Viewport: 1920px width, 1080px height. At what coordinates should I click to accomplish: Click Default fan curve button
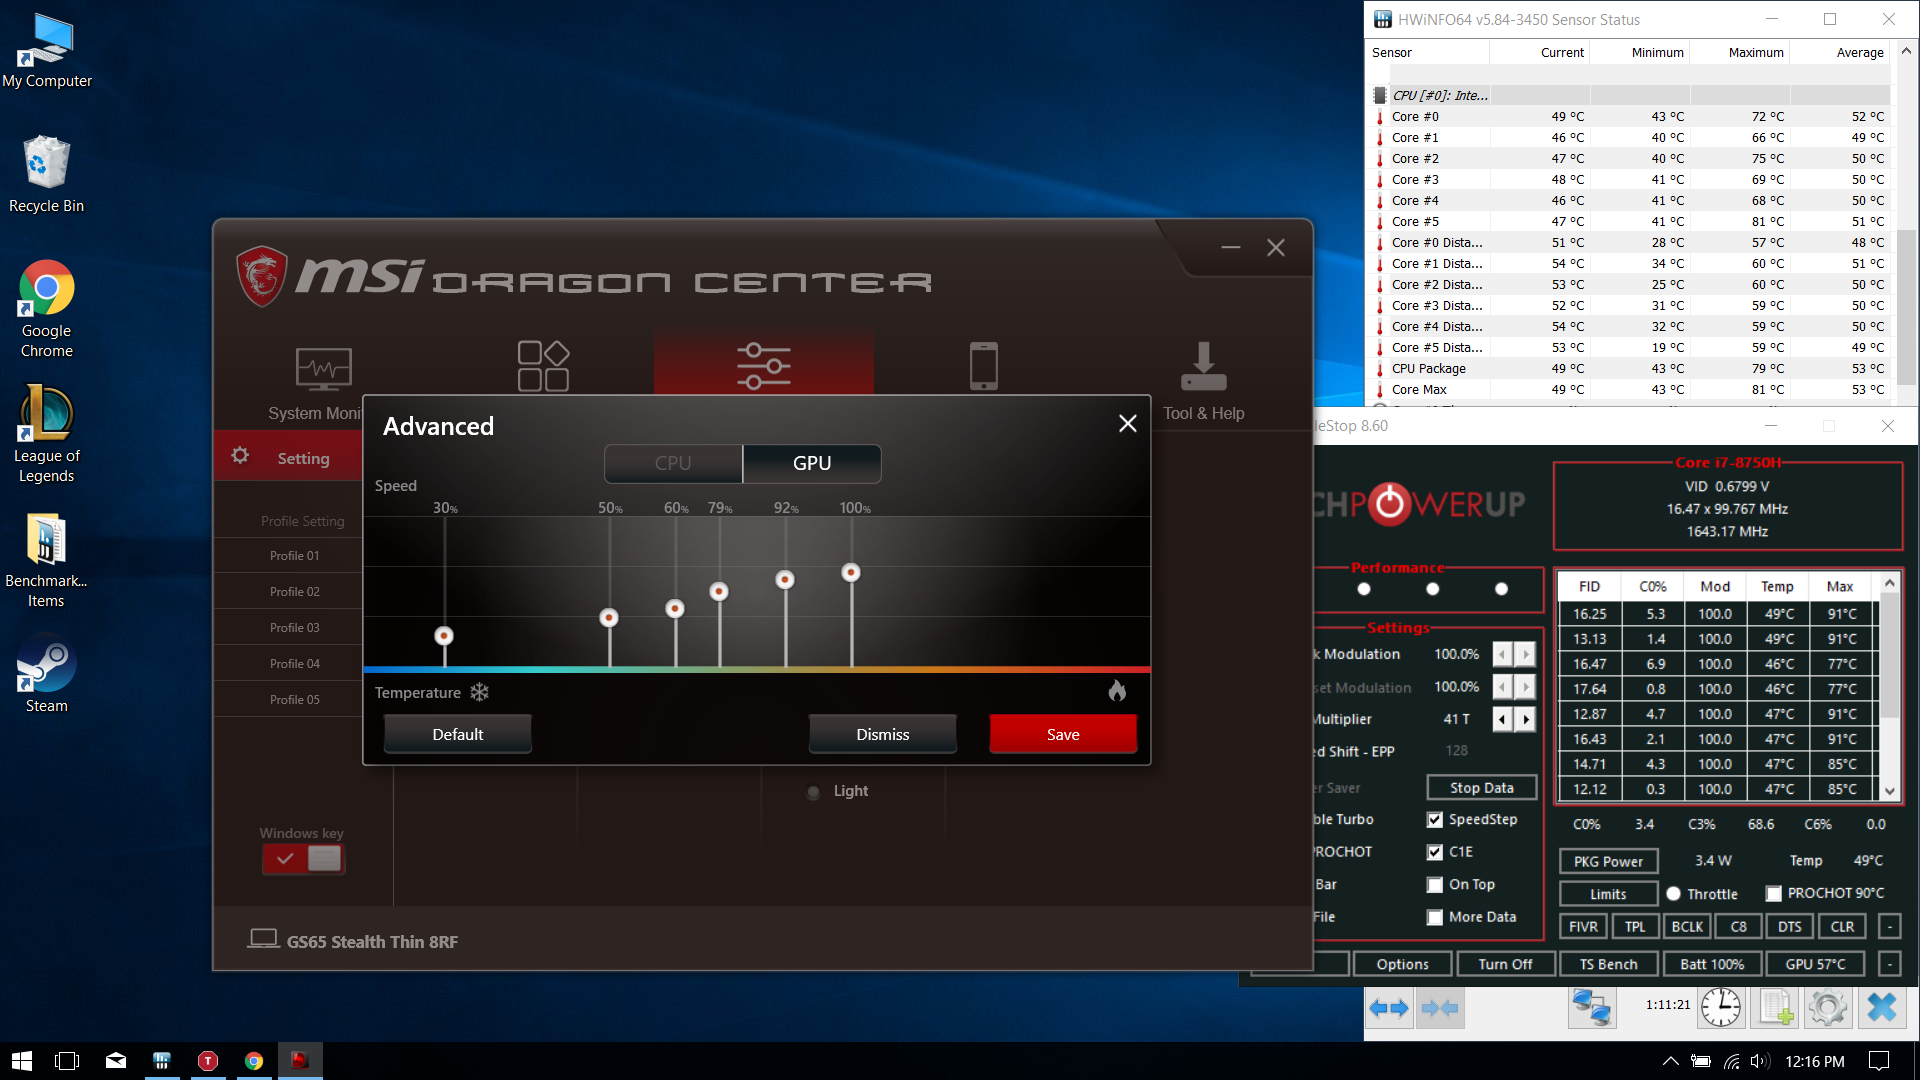pos(458,734)
